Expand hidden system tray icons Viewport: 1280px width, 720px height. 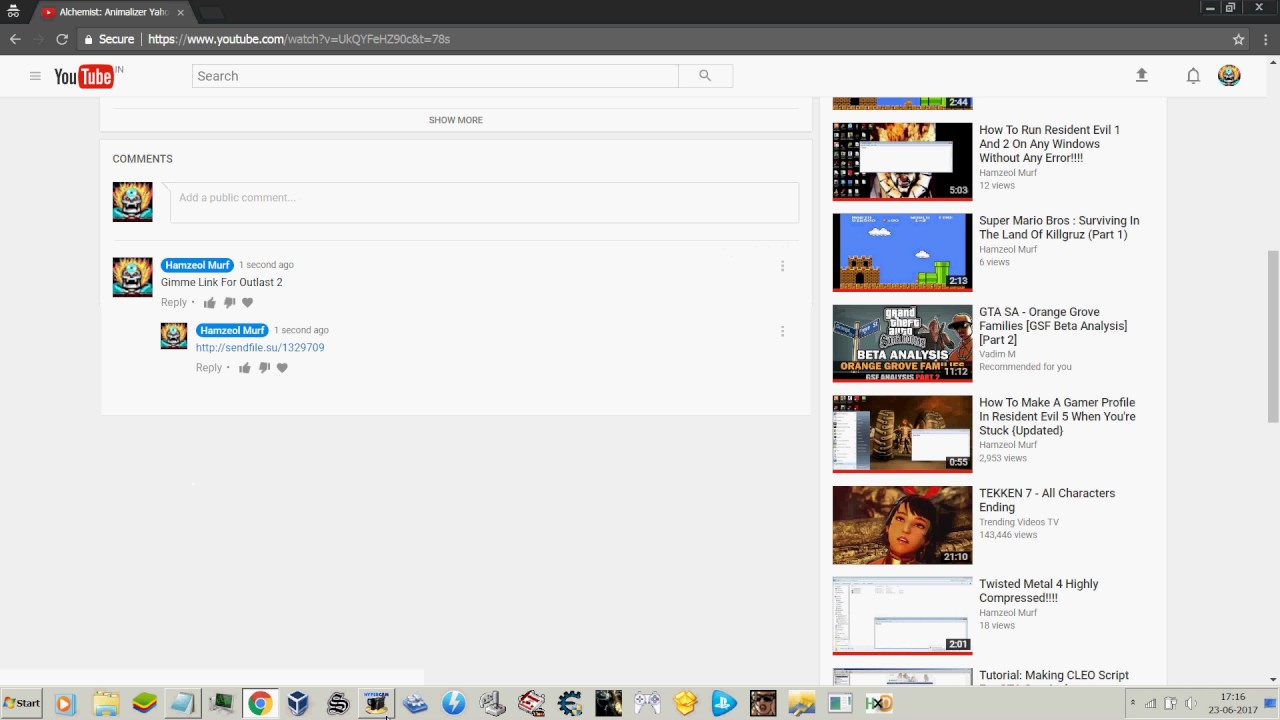point(1133,703)
